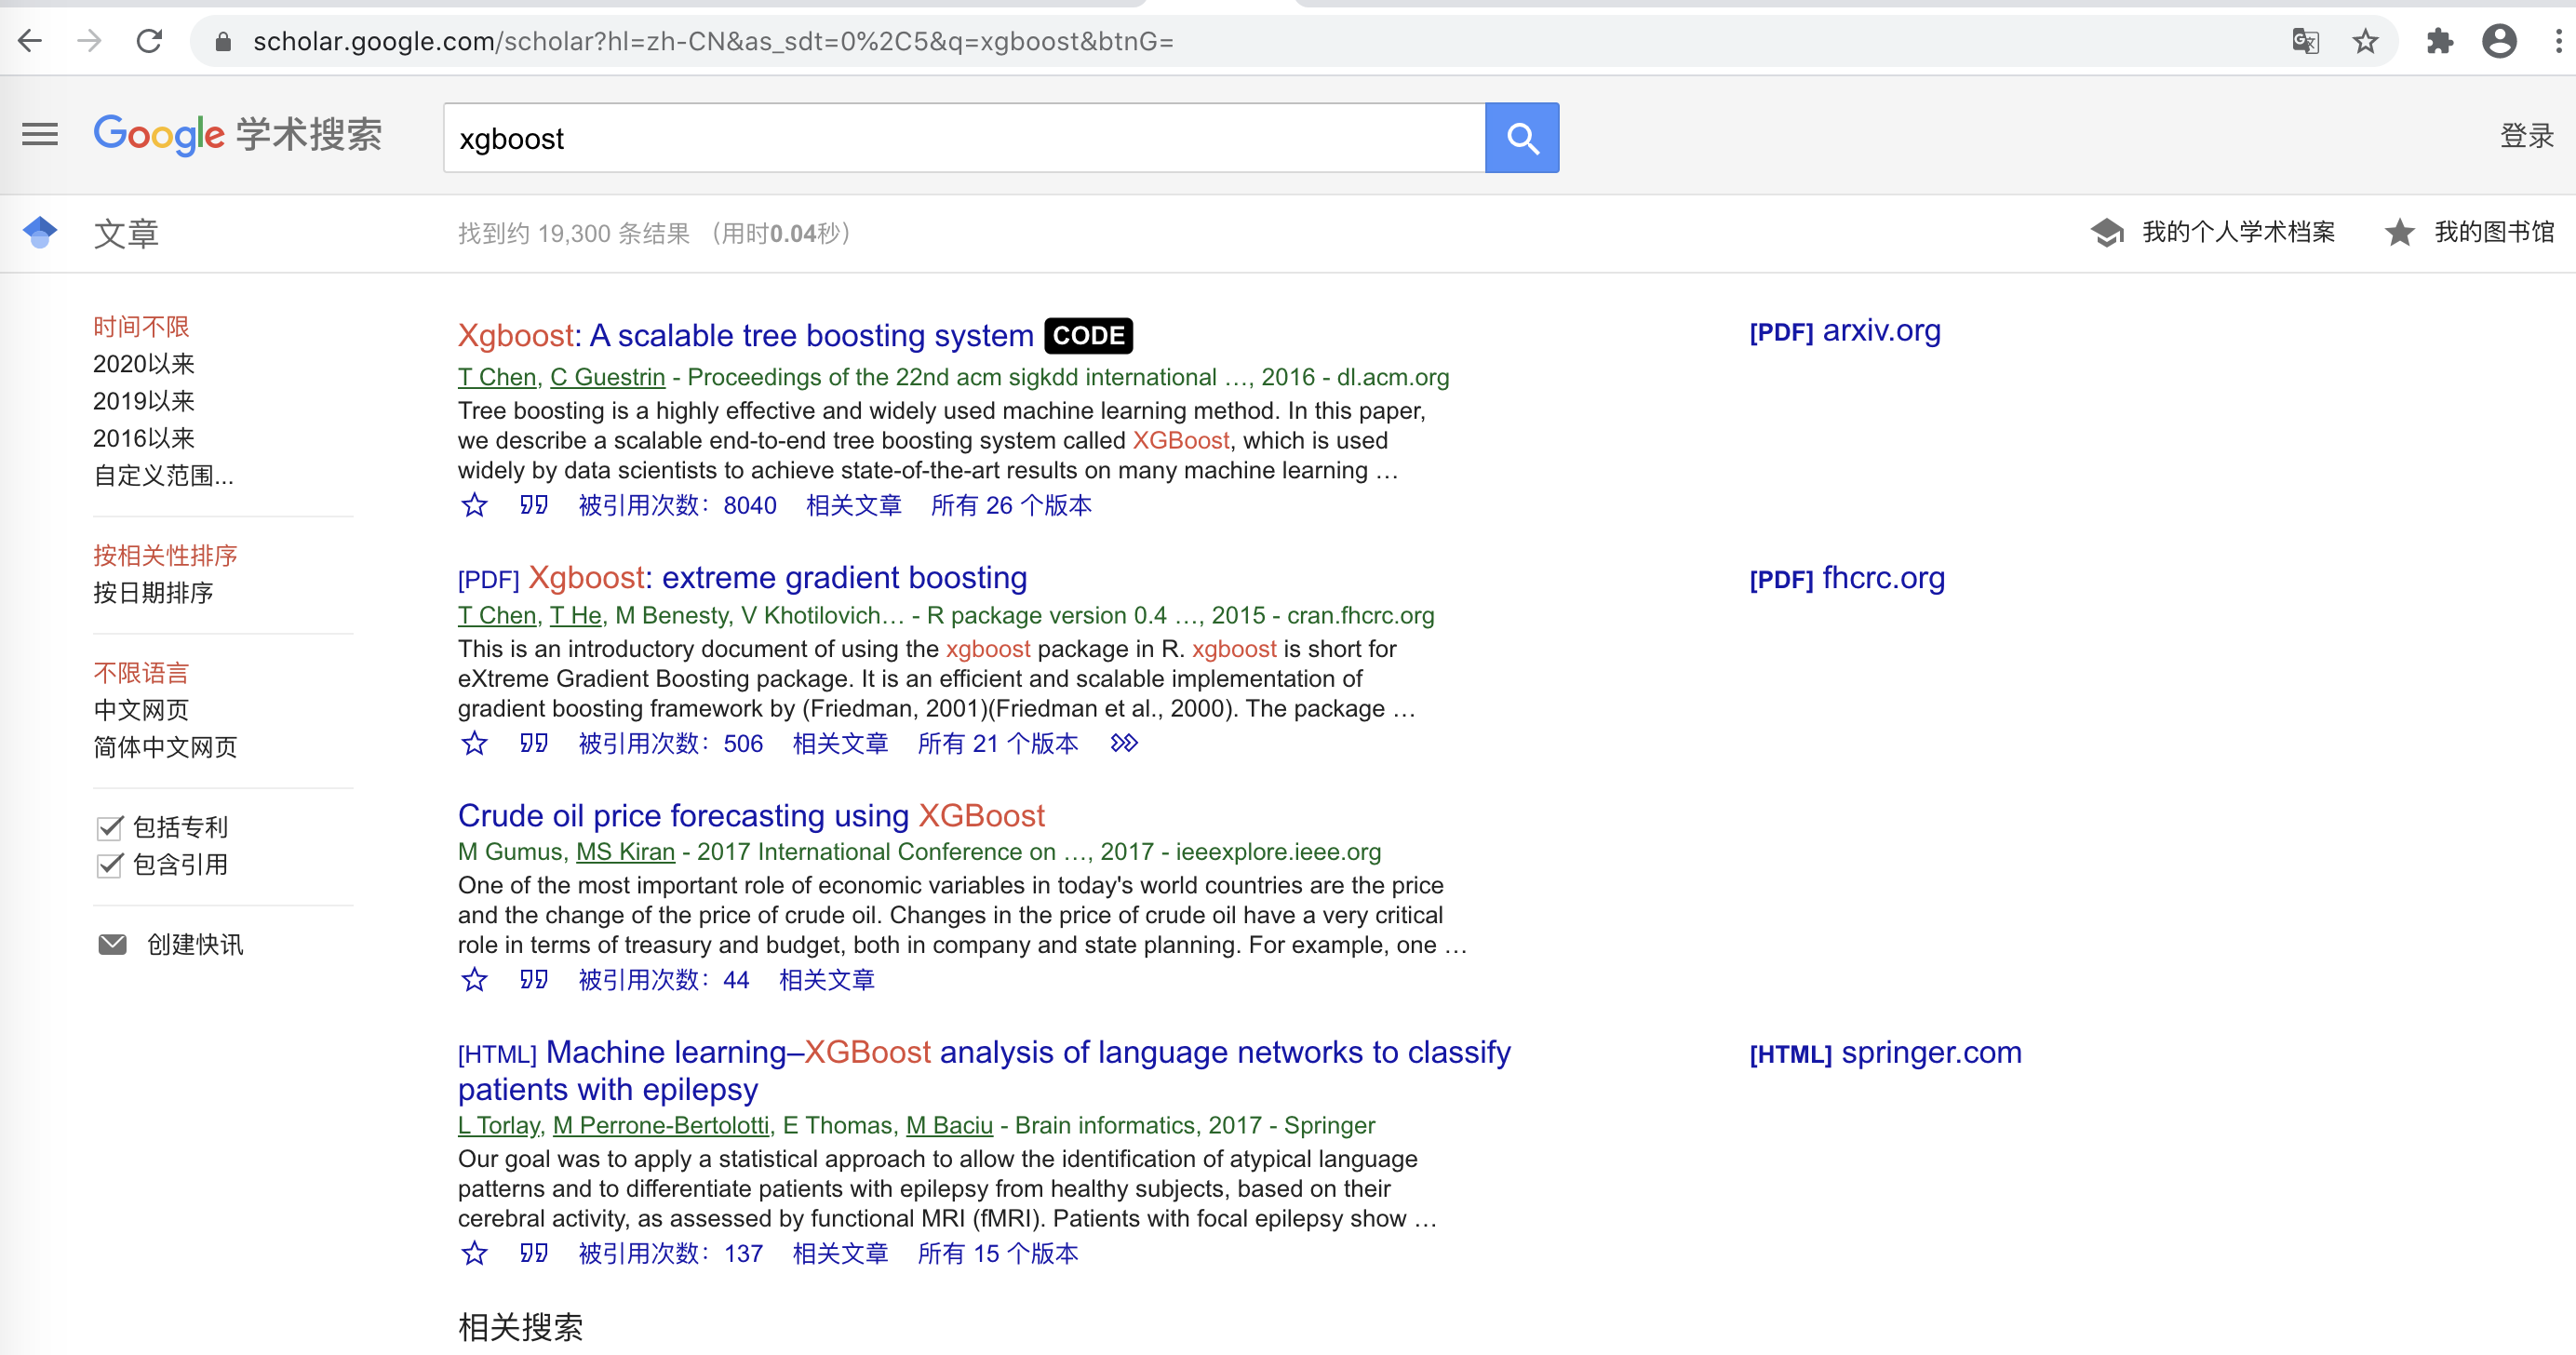
Task: Save the Crude oil price forecasting star
Action: (x=474, y=979)
